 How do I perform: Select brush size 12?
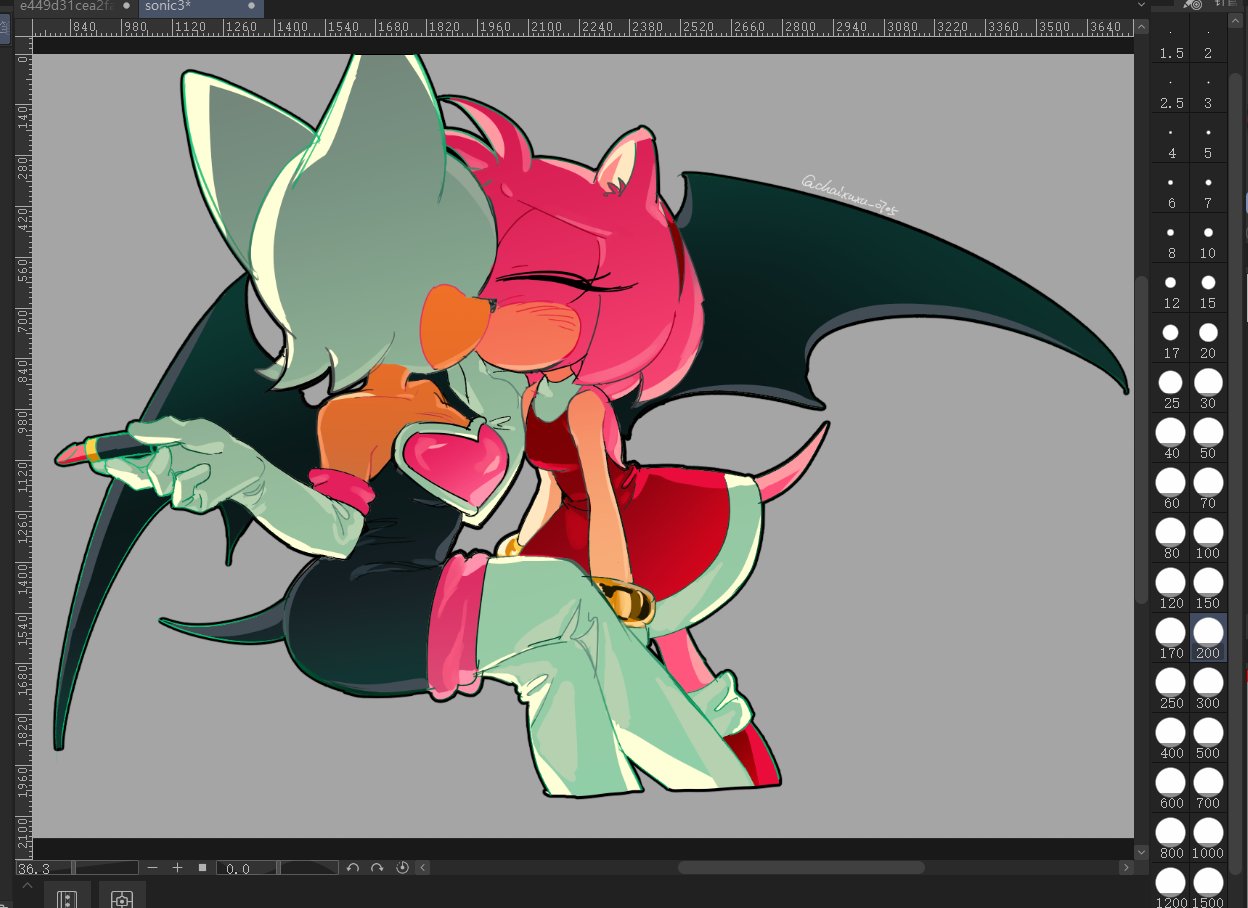[x=1171, y=288]
